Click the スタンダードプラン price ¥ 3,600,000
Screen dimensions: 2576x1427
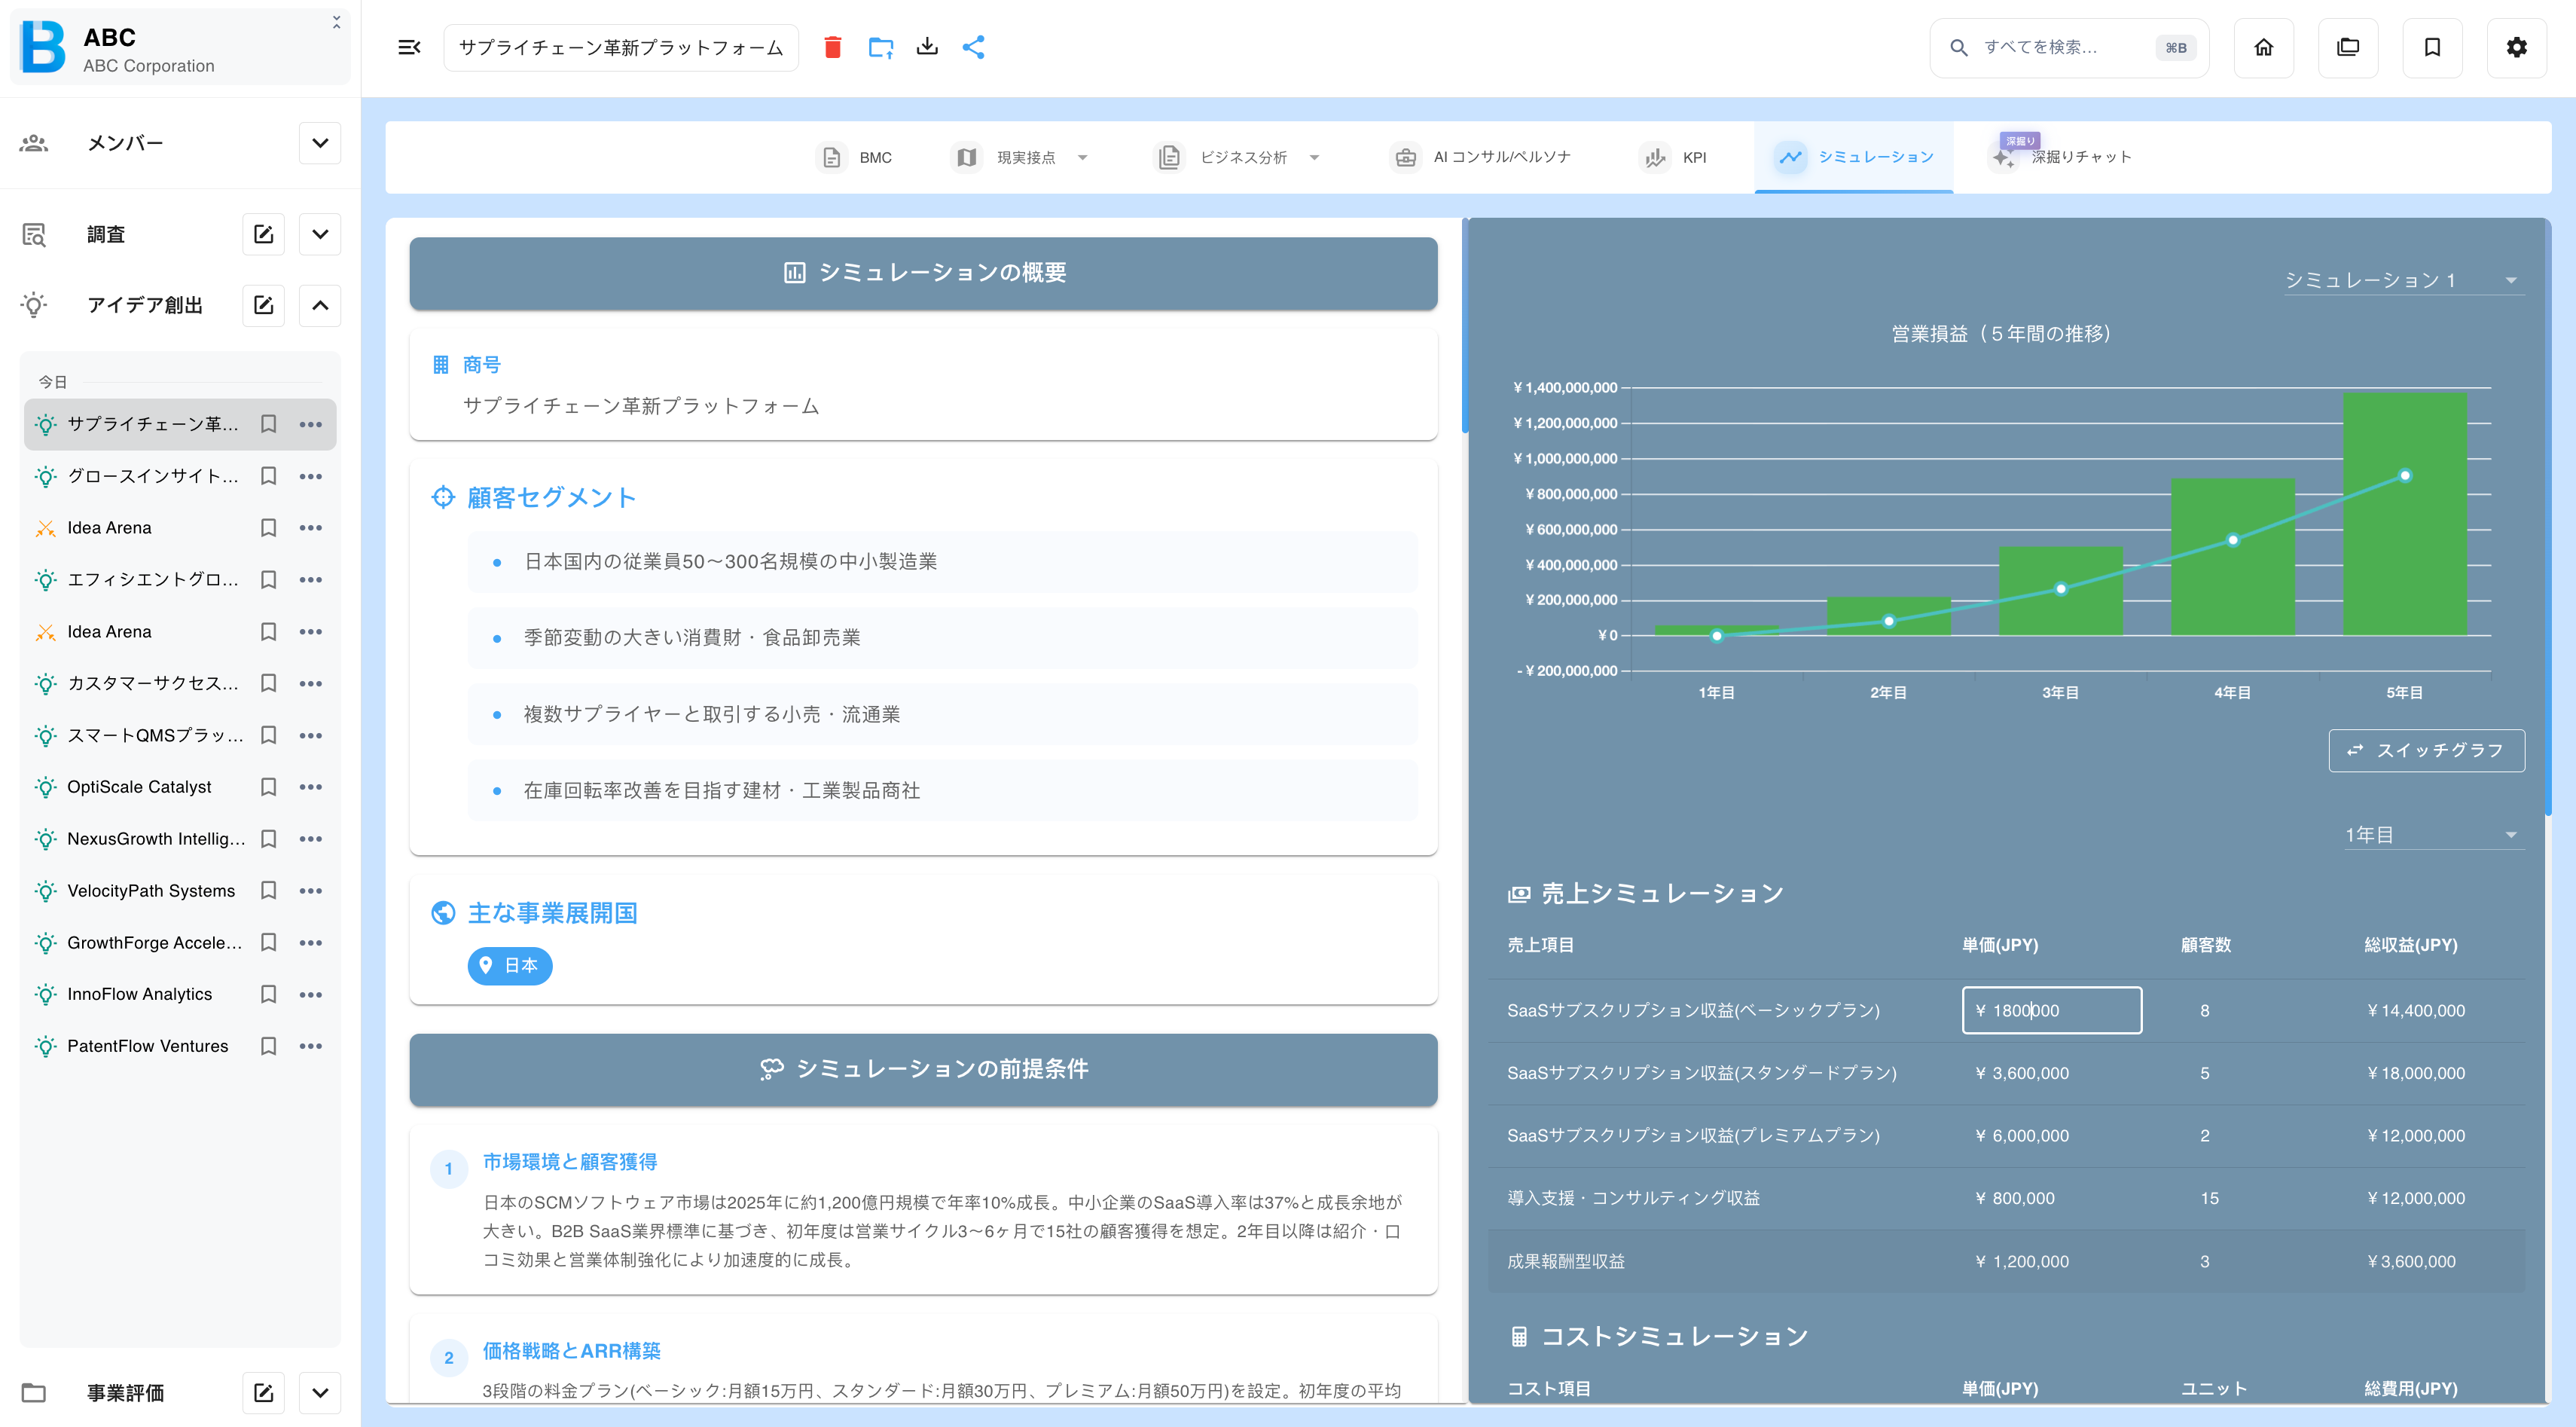click(2022, 1073)
